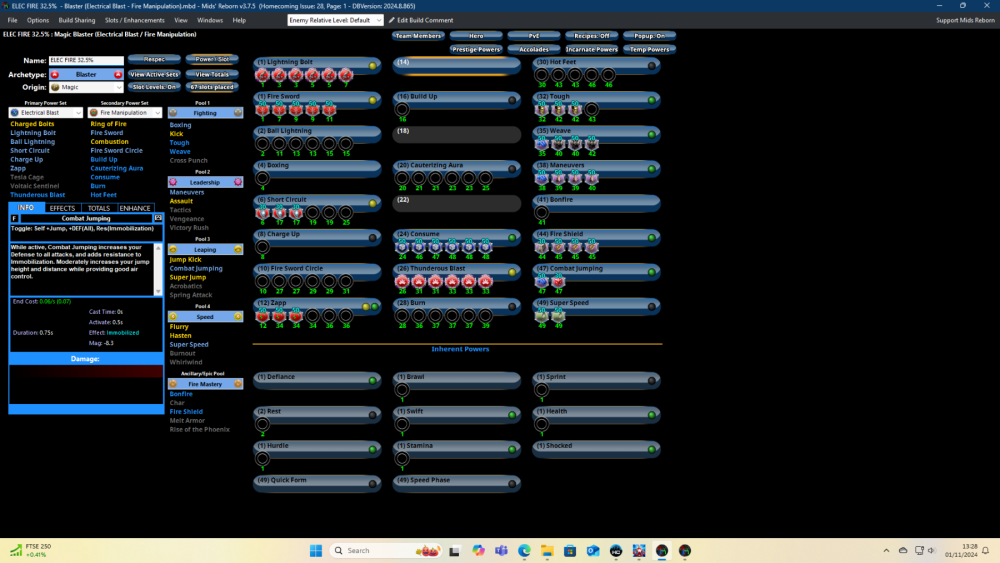Click Maneuvers' level 38 enhancement icon
1000x563 pixels.
point(541,179)
